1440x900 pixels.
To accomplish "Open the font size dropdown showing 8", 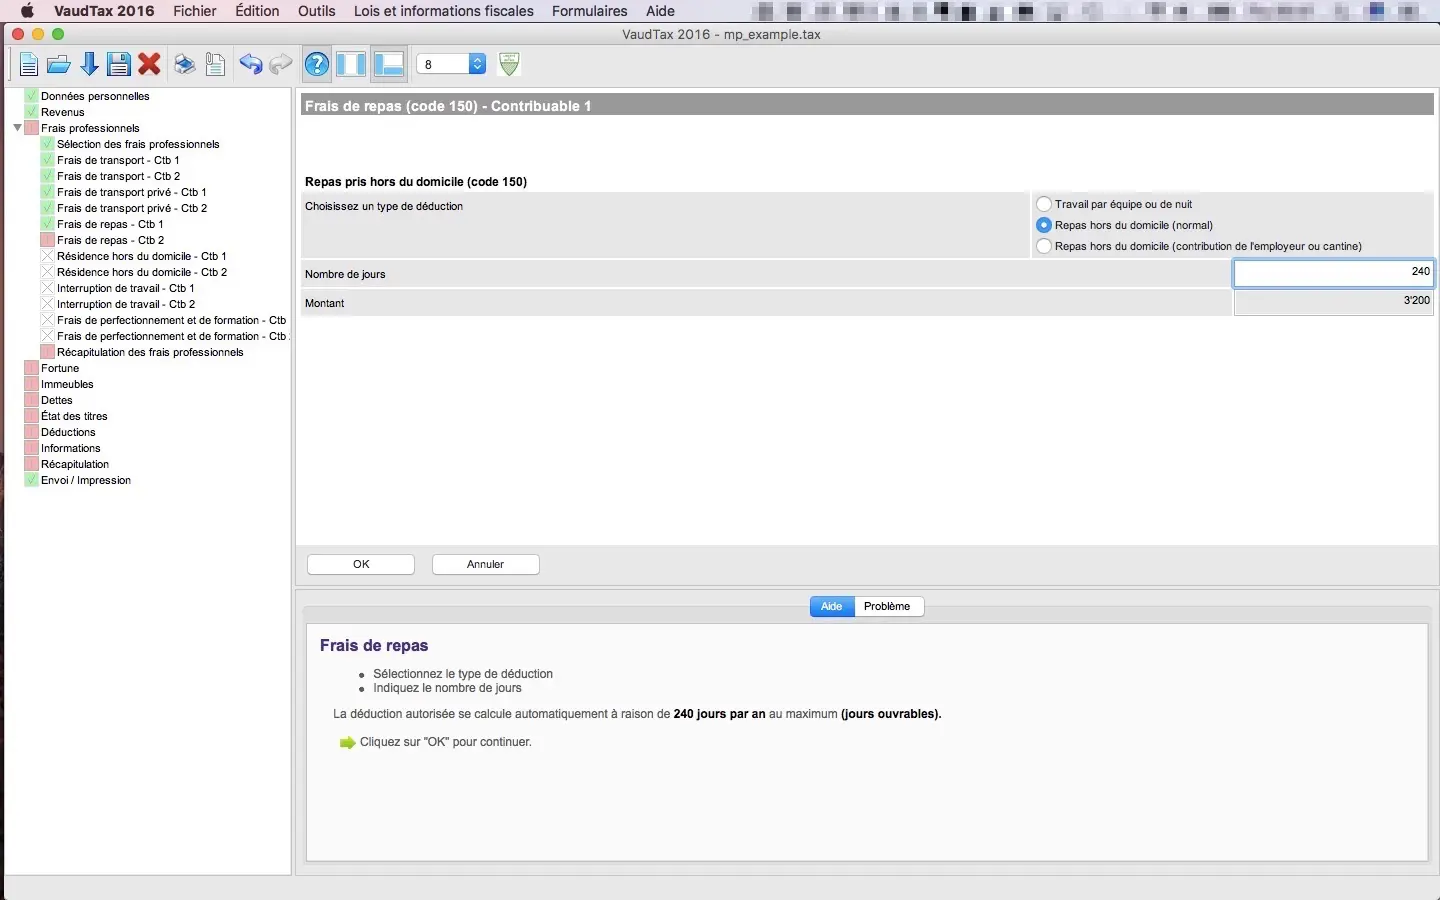I will coord(451,64).
